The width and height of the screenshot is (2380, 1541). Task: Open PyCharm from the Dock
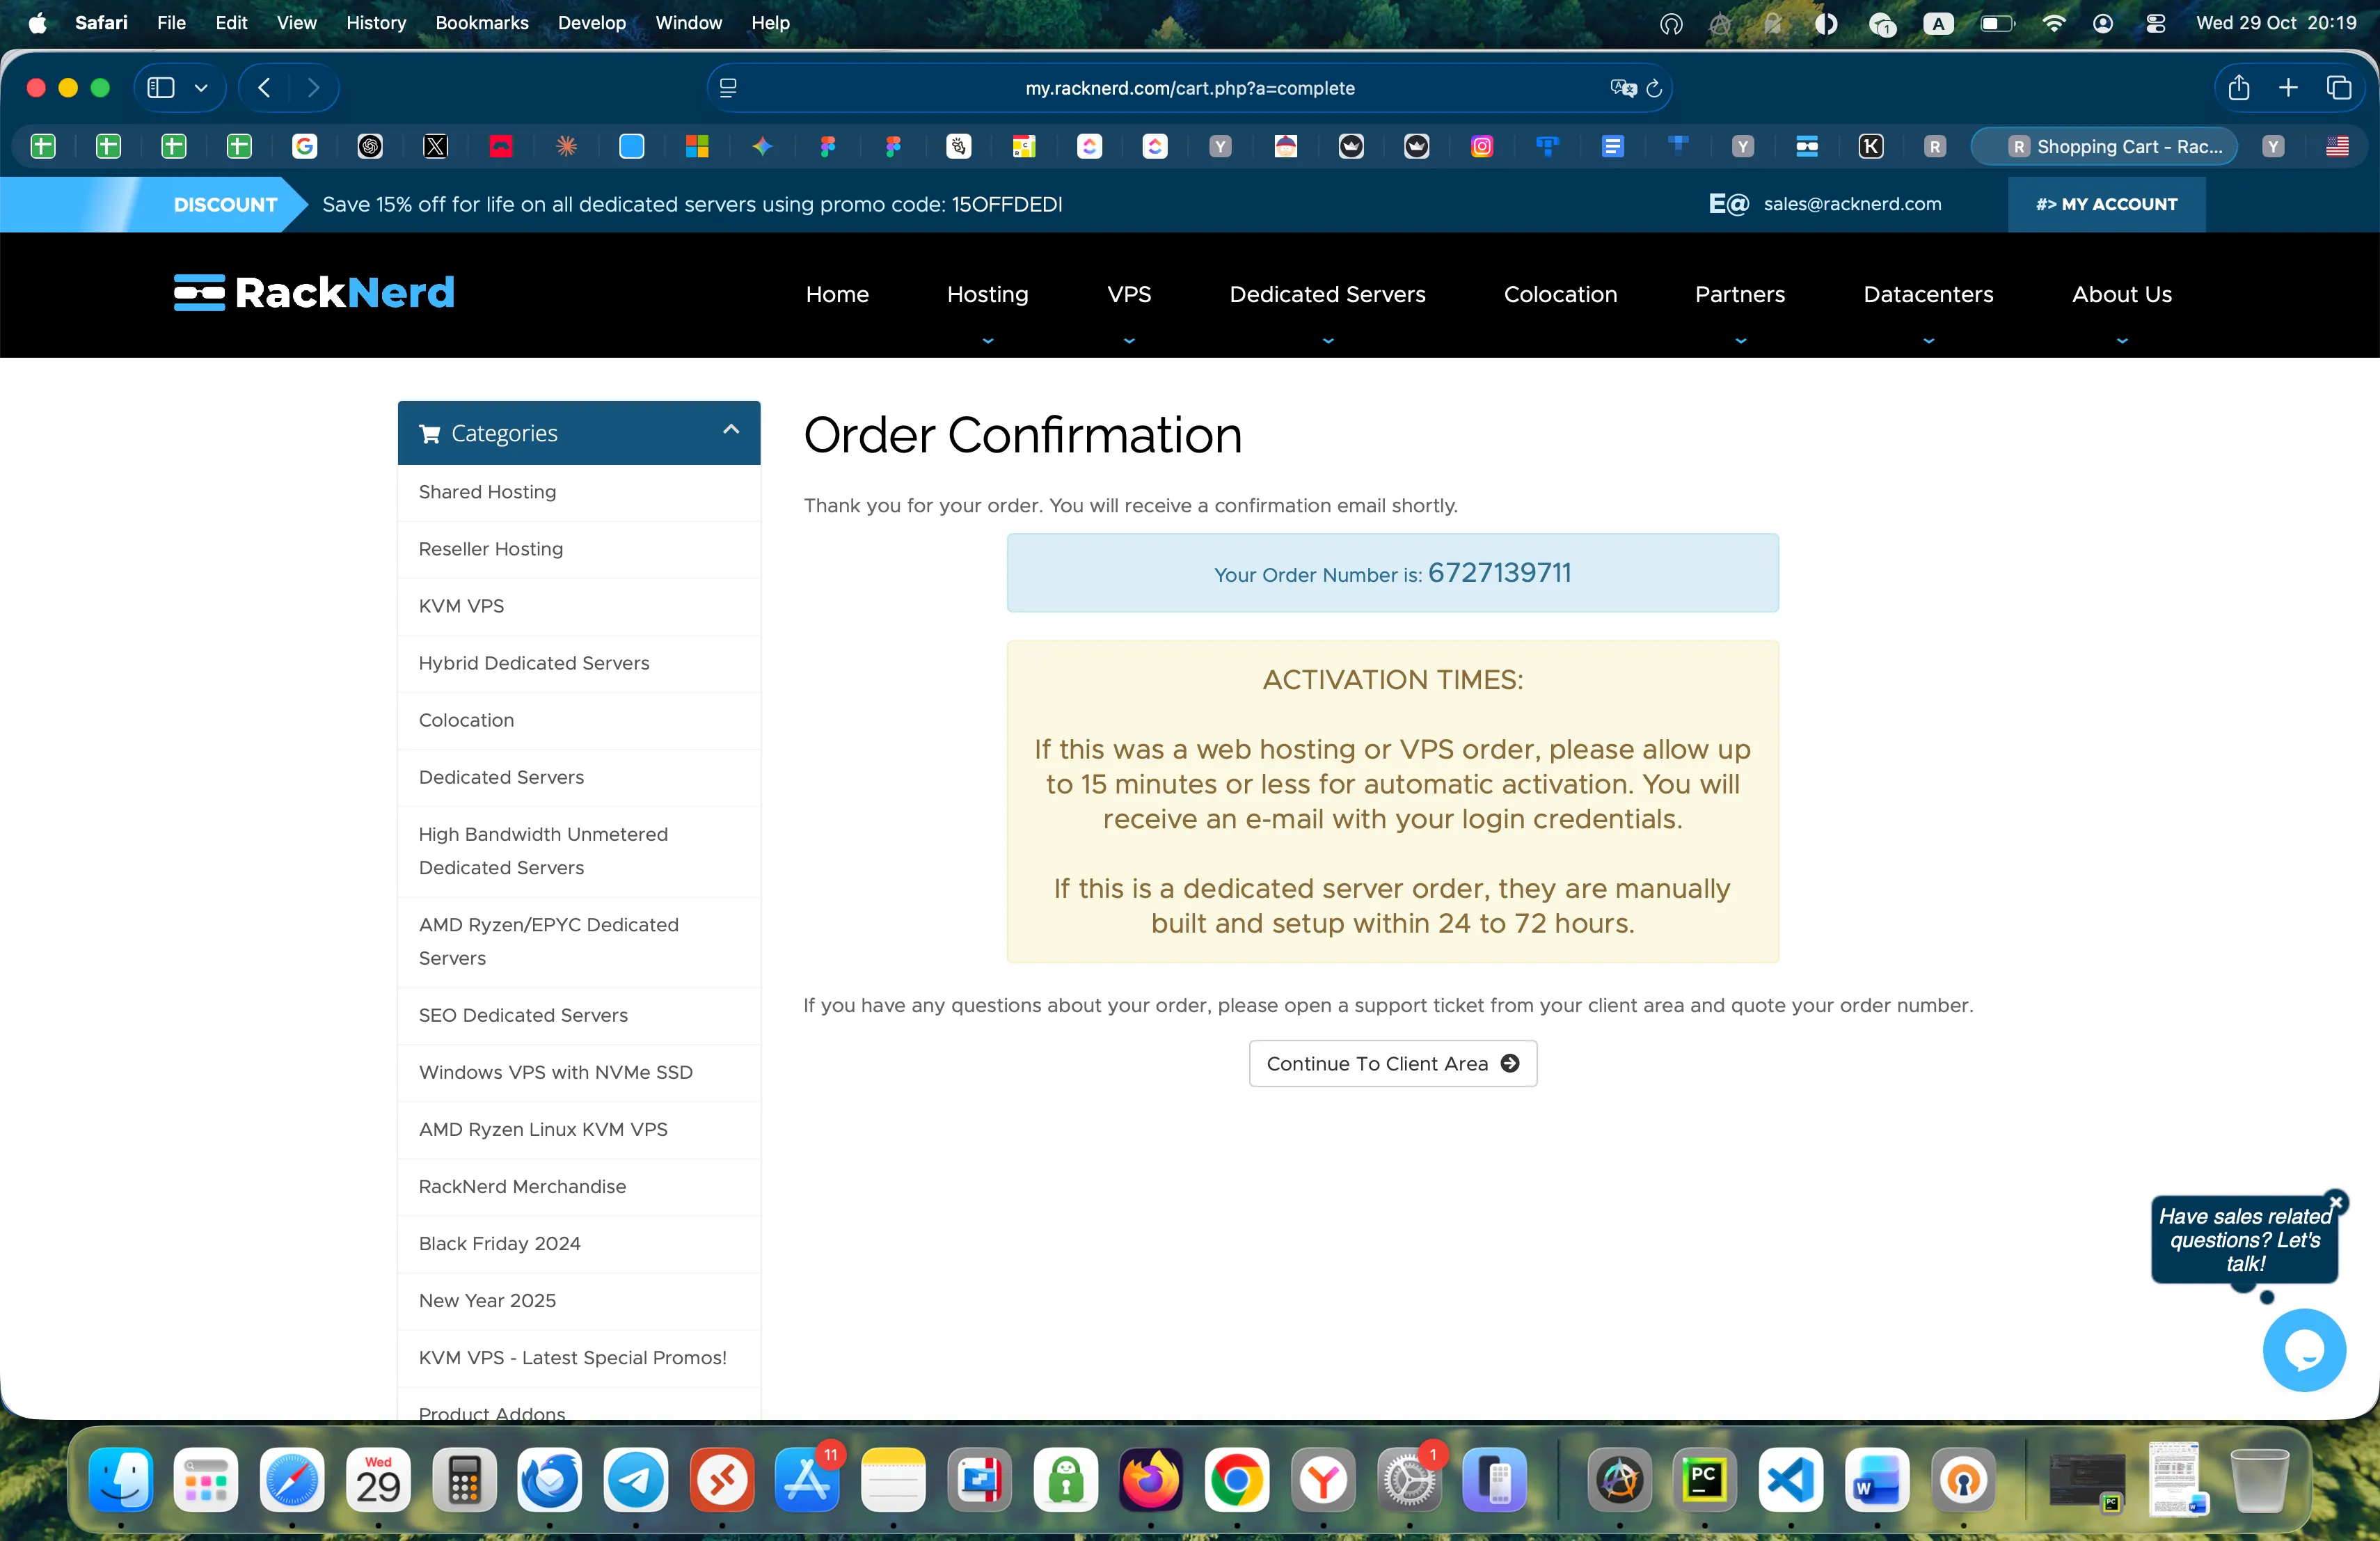(1705, 1480)
